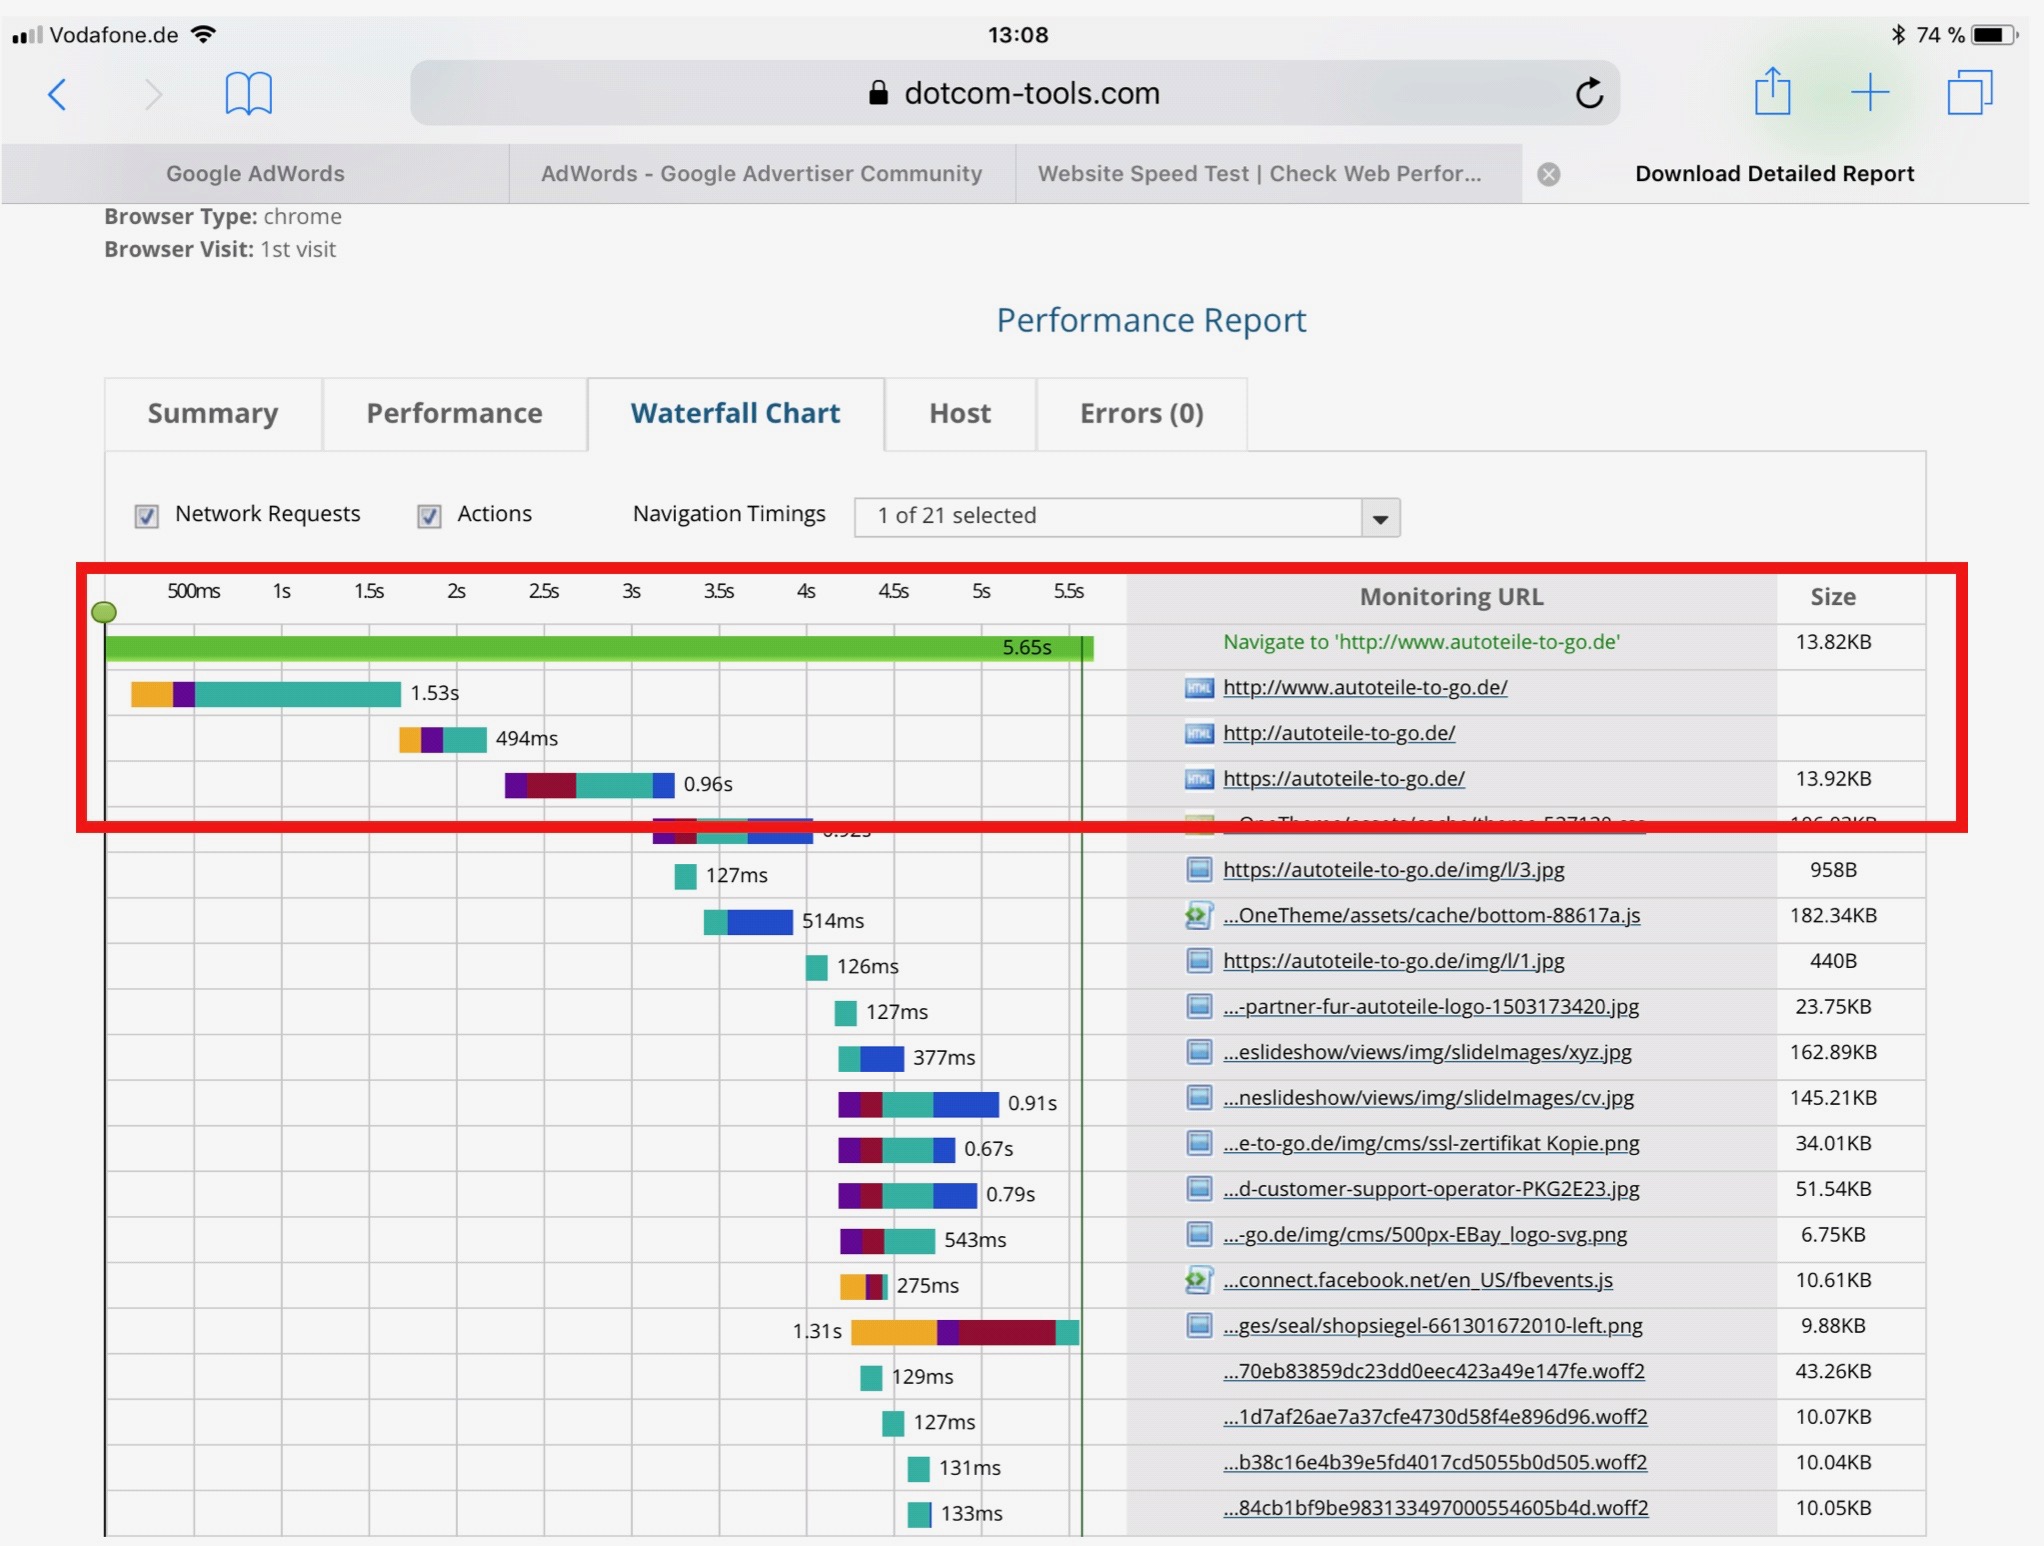Click the 1.53s waterfall request bar
2044x1546 pixels.
coord(265,693)
